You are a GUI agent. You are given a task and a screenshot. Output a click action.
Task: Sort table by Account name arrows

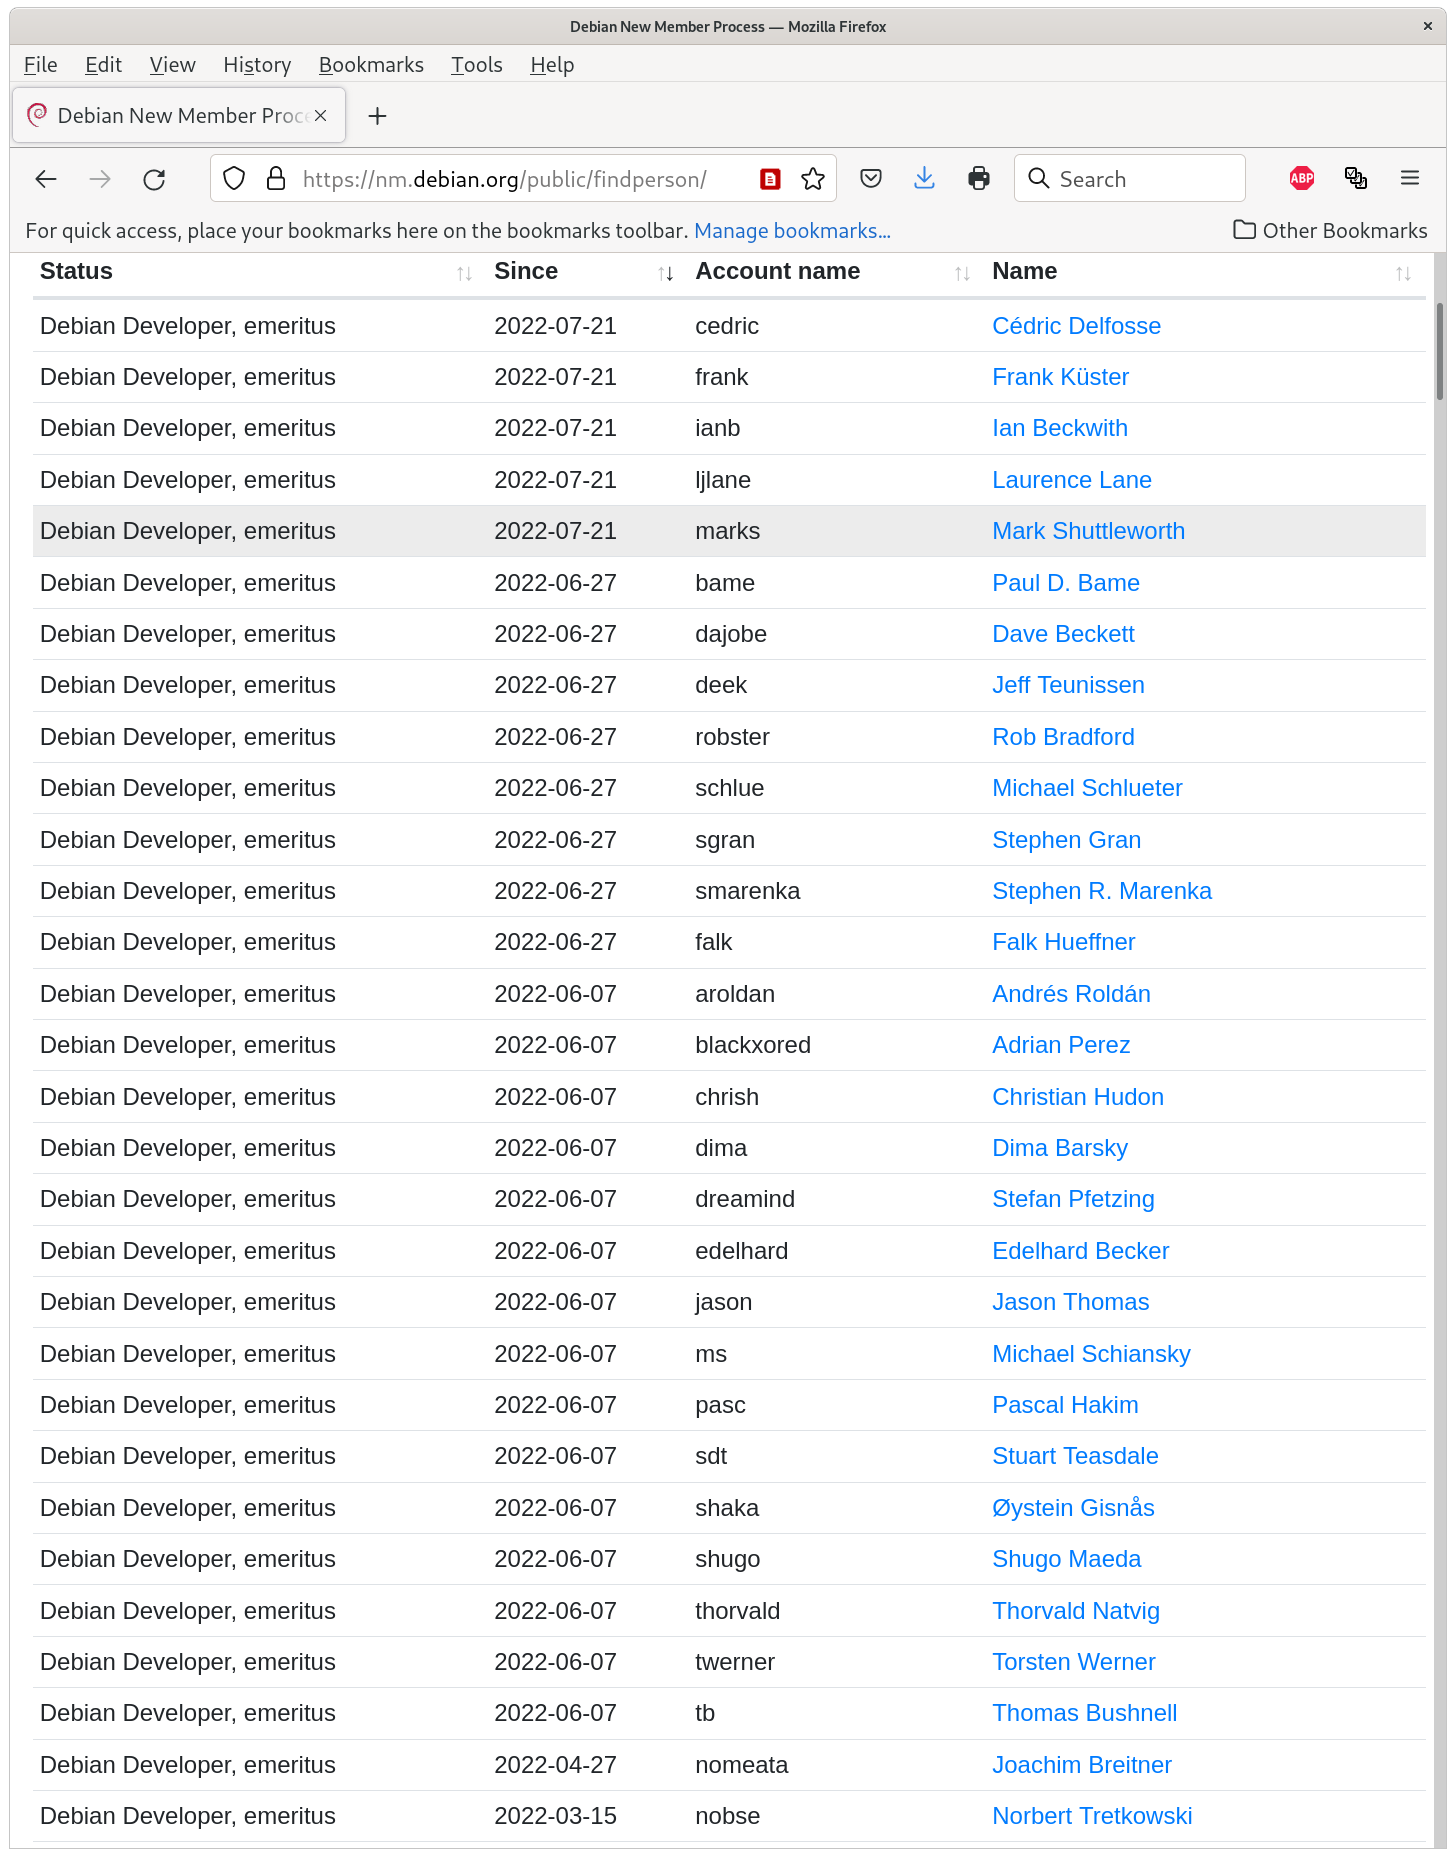[962, 273]
